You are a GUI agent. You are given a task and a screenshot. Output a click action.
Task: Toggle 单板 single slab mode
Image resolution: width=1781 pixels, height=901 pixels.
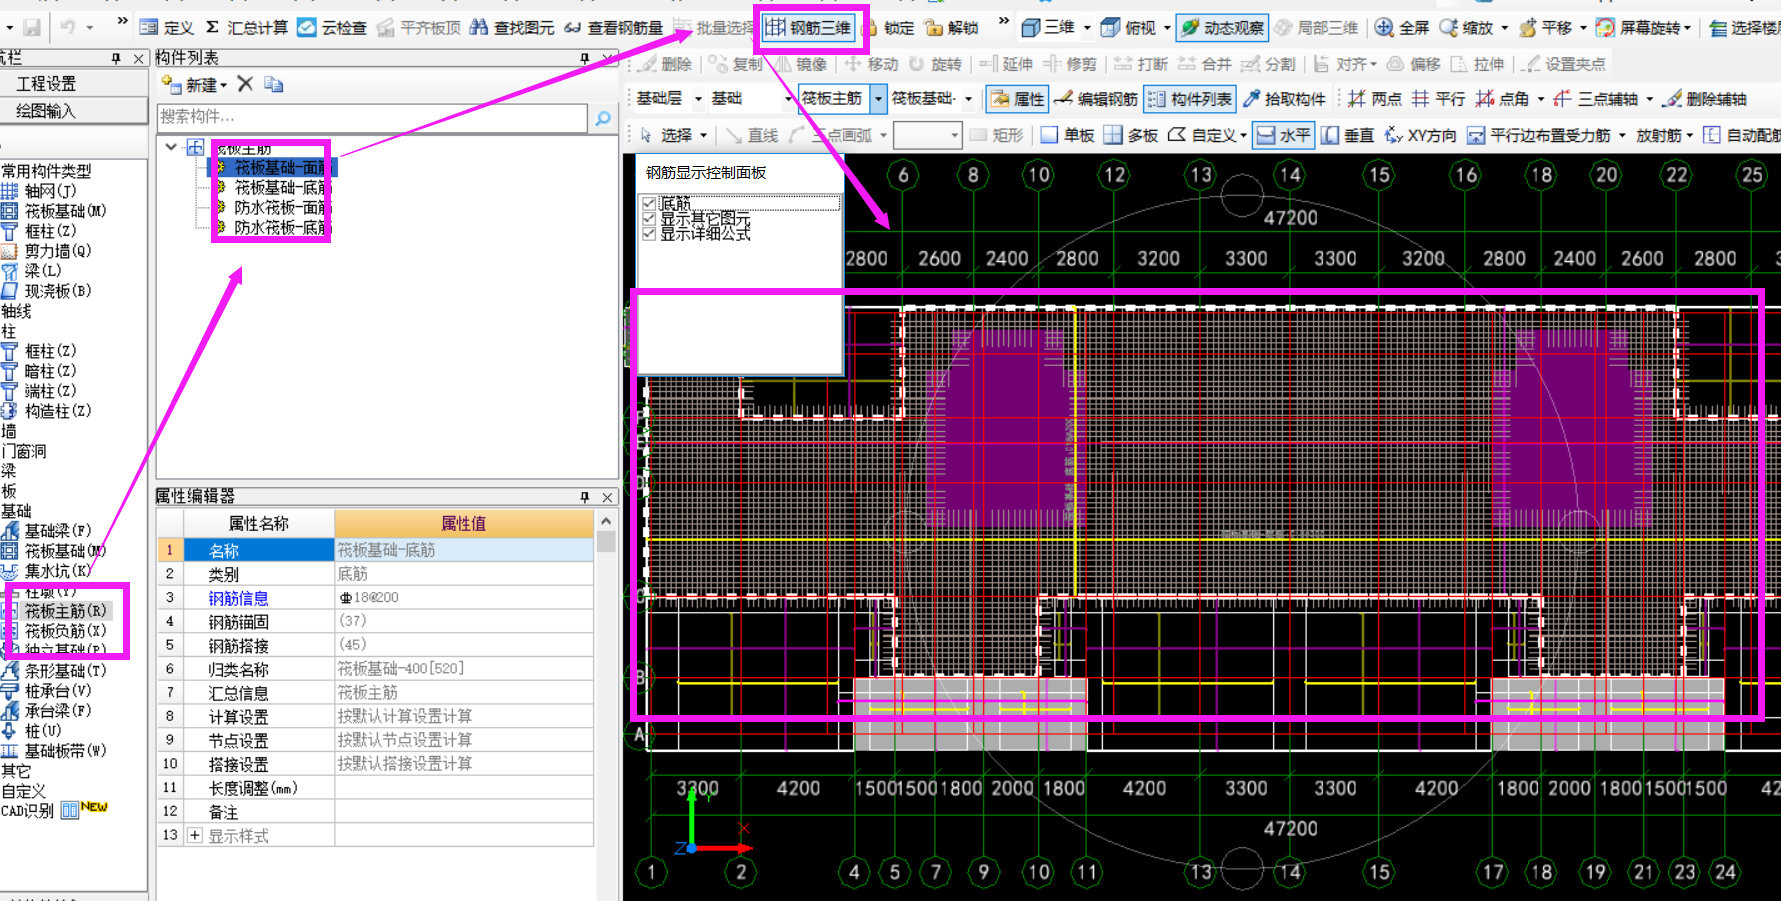(1068, 135)
